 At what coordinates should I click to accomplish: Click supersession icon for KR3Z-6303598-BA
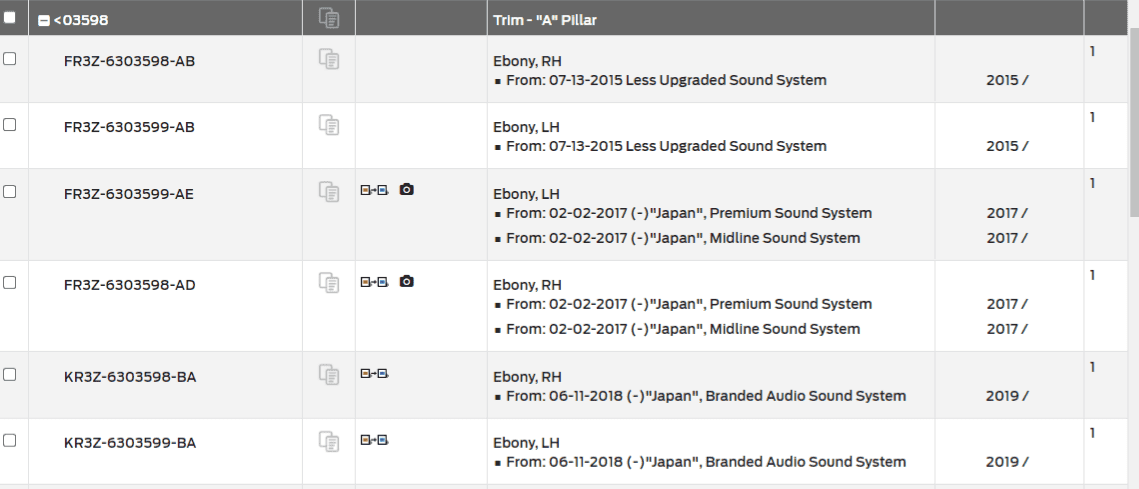click(x=375, y=373)
